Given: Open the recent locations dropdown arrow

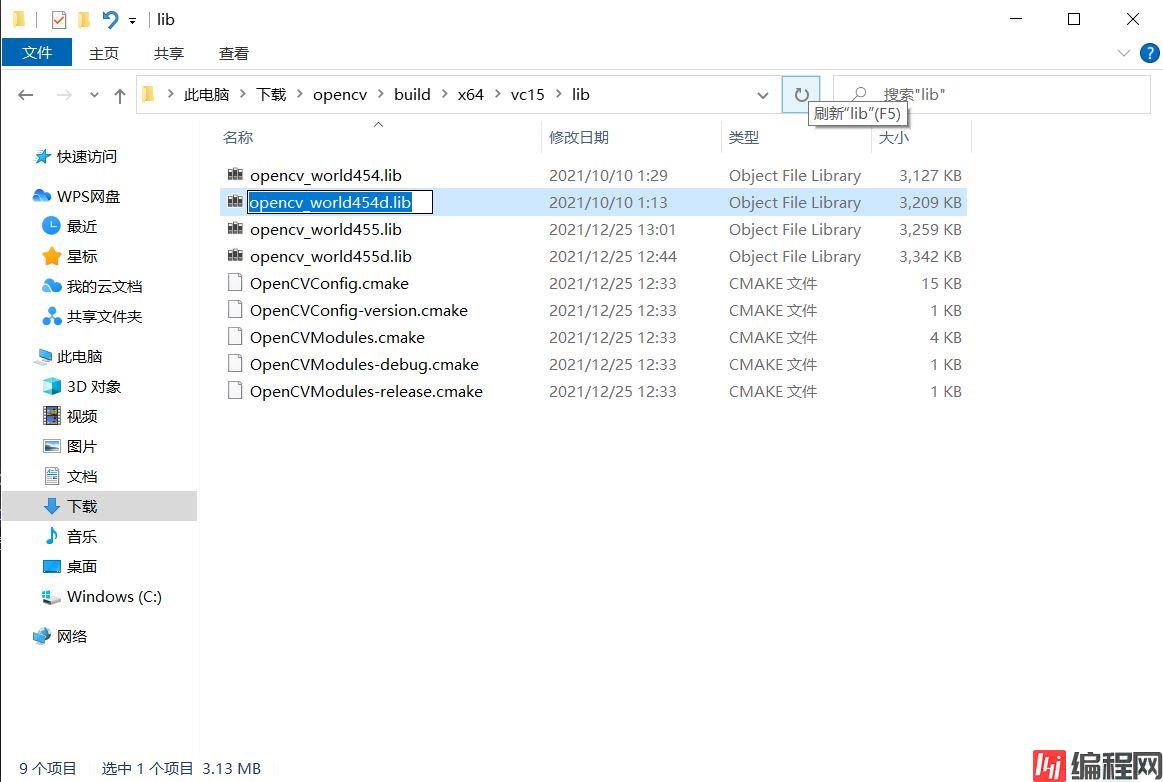Looking at the screenshot, I should (95, 95).
